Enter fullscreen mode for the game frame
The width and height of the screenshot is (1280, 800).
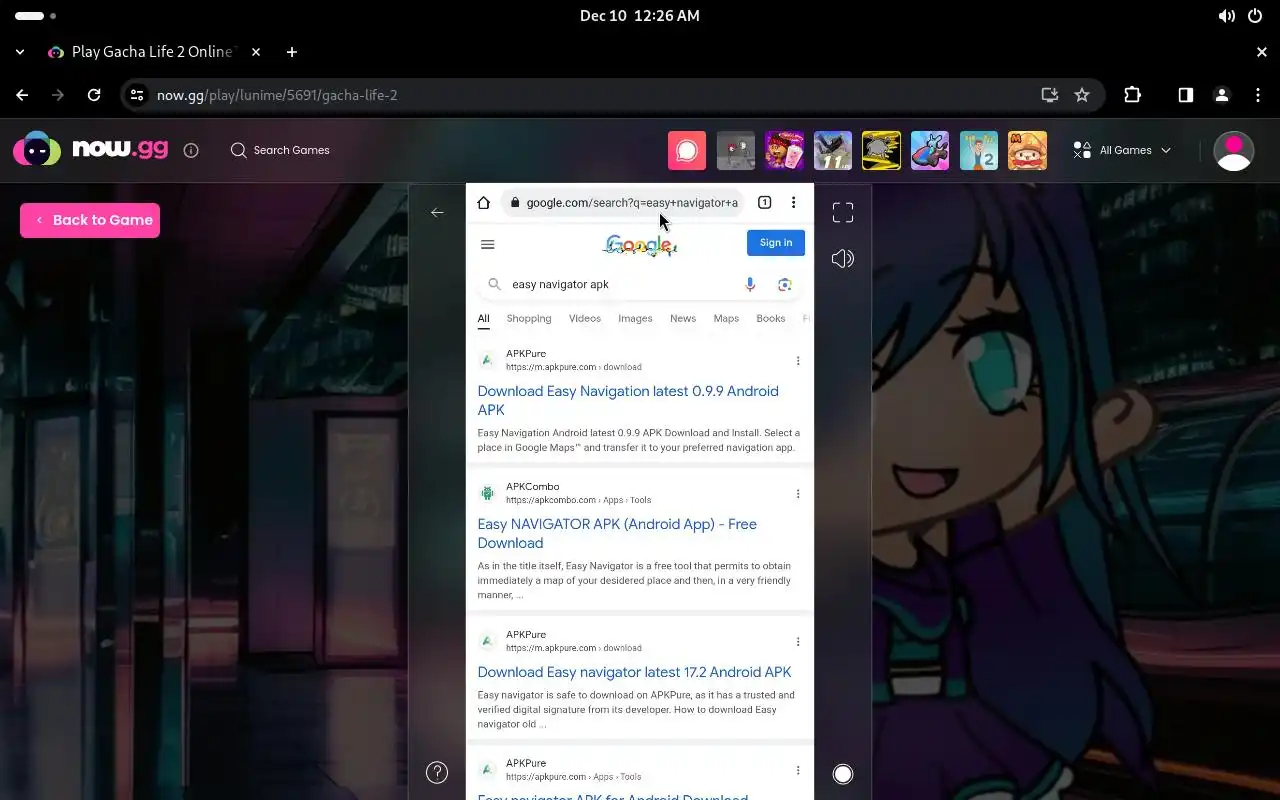click(x=843, y=212)
